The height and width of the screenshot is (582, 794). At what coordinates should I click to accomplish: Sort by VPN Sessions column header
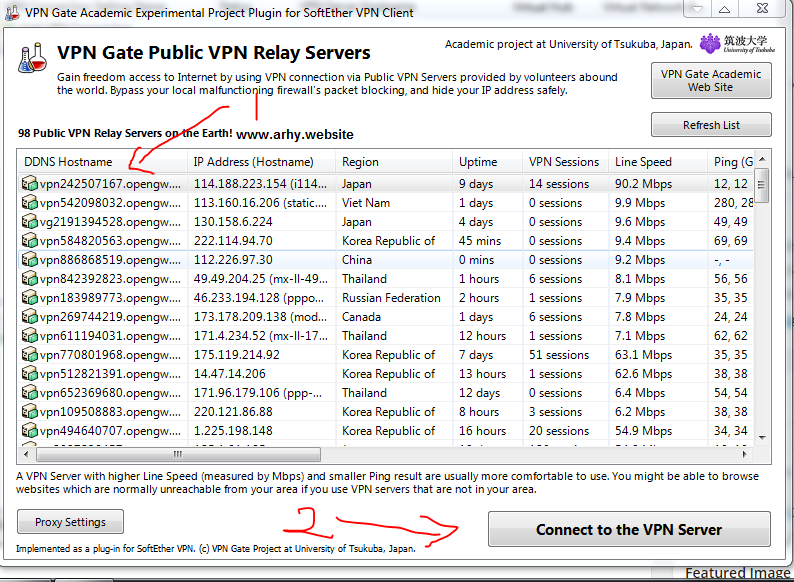[565, 162]
